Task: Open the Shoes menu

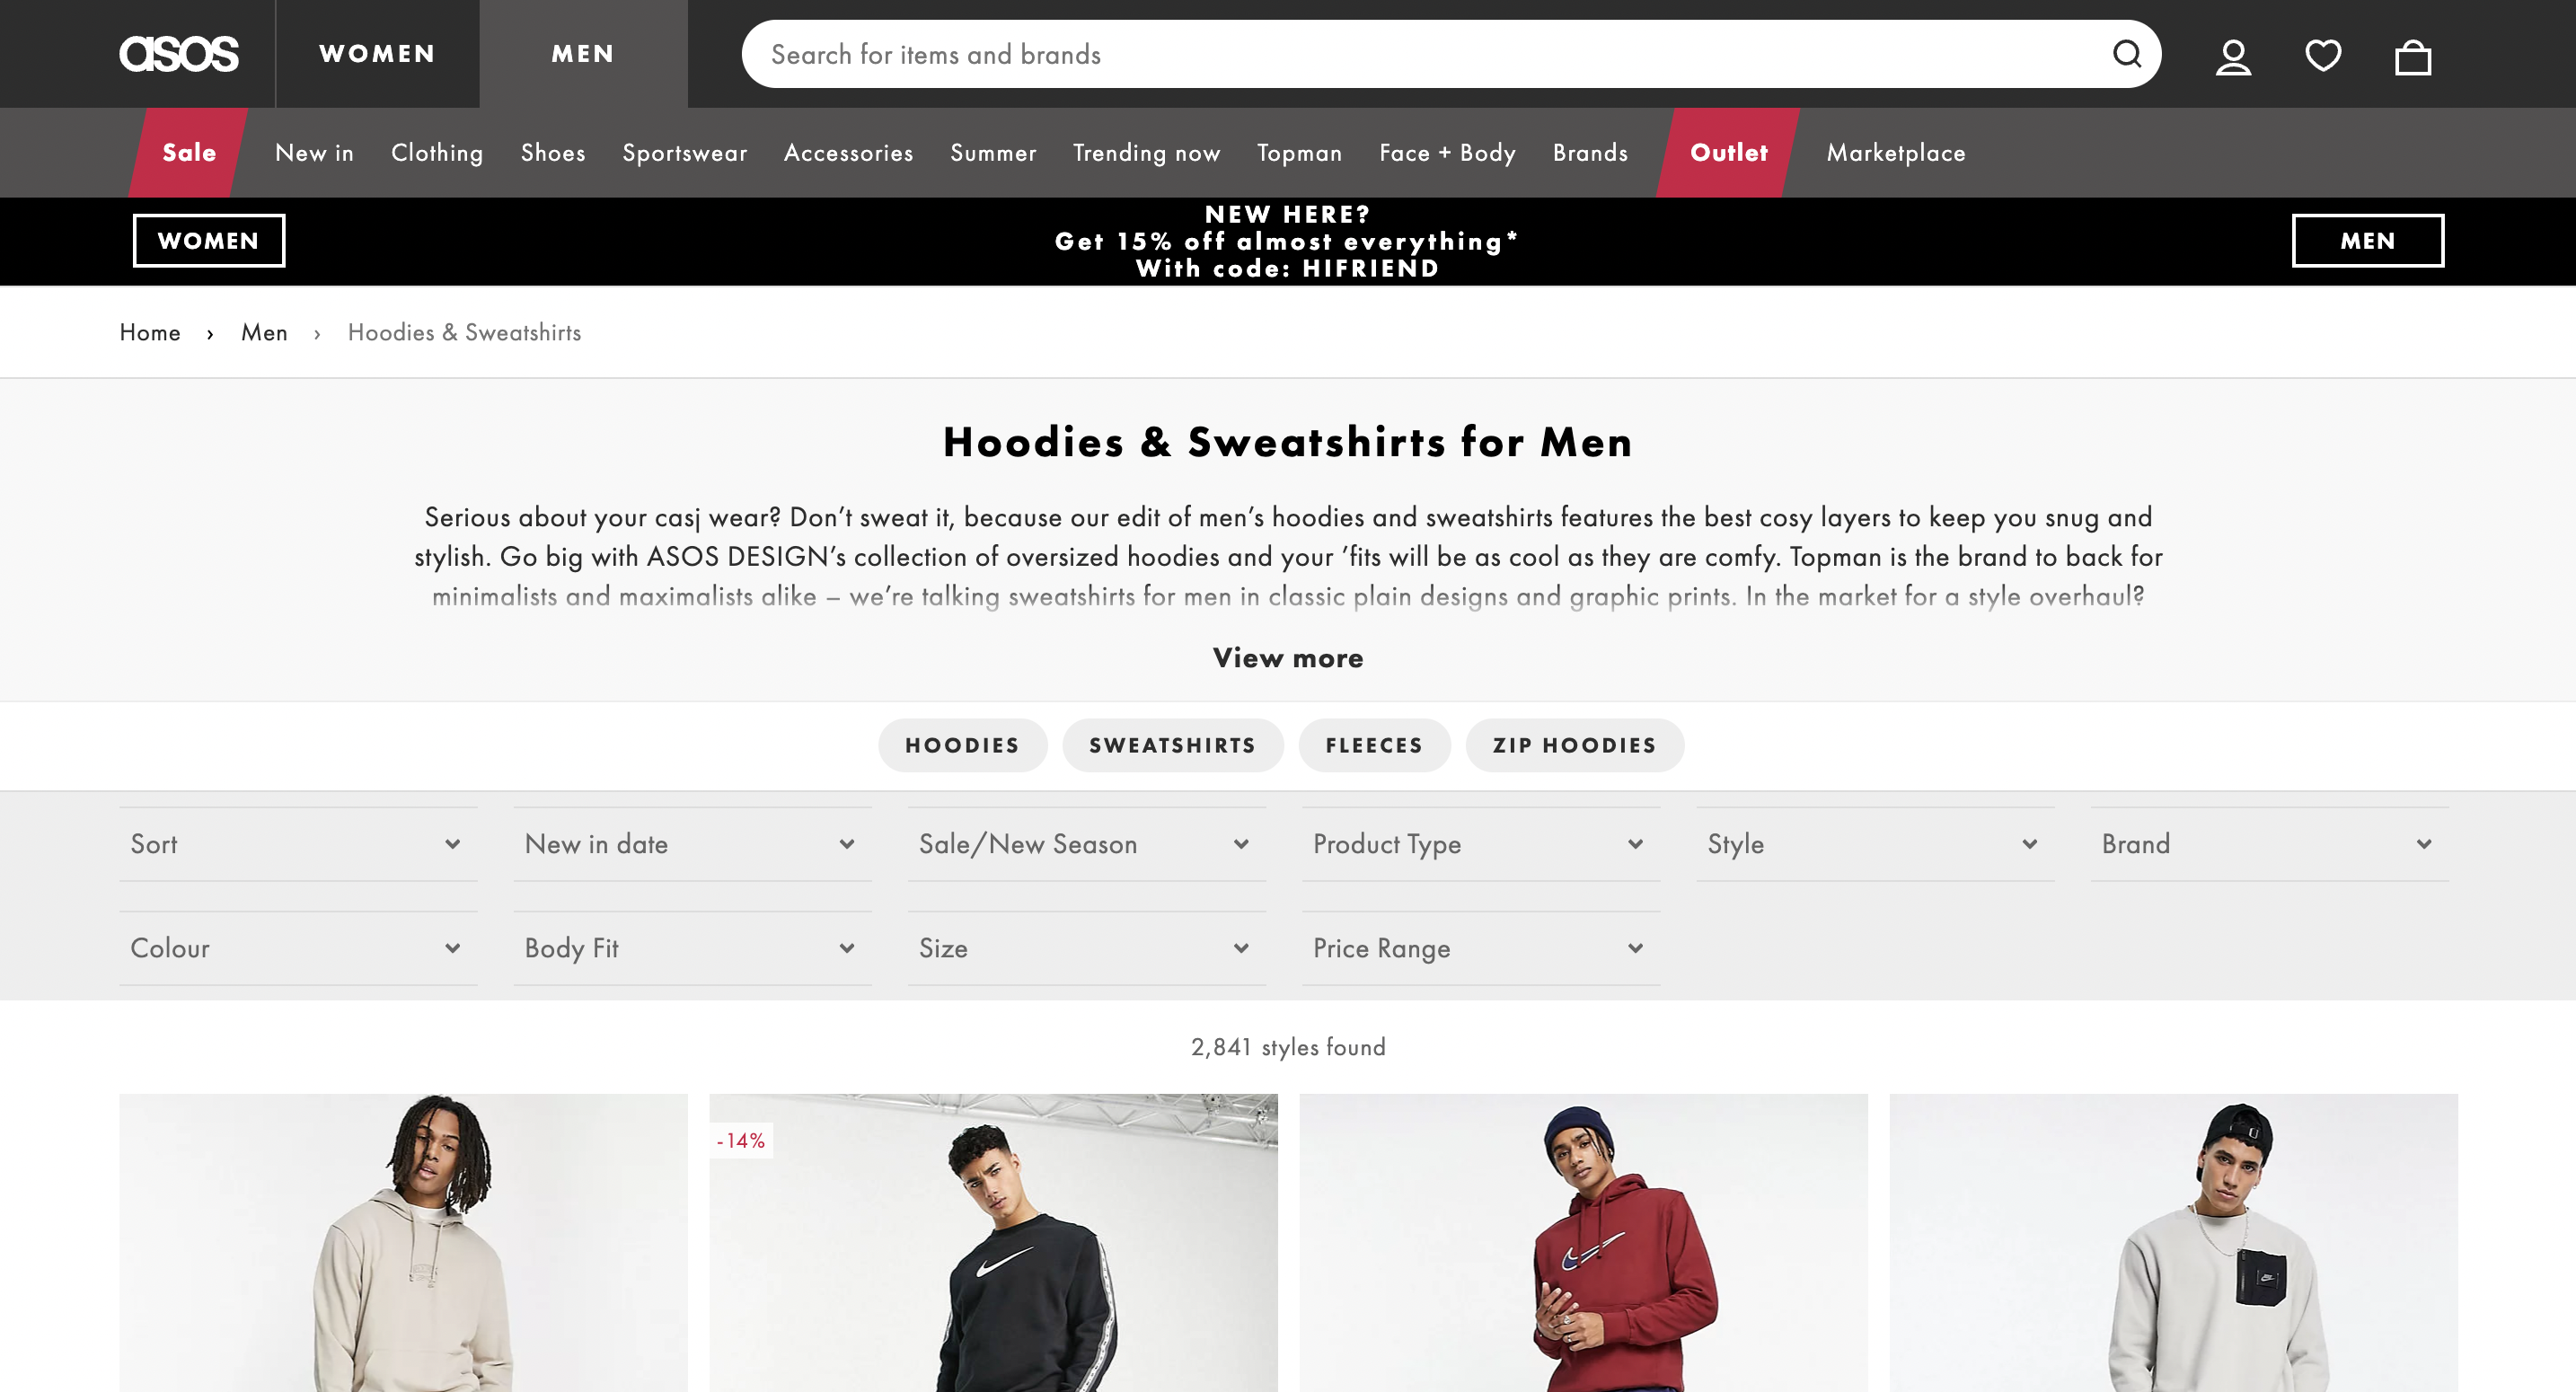Action: coord(553,153)
